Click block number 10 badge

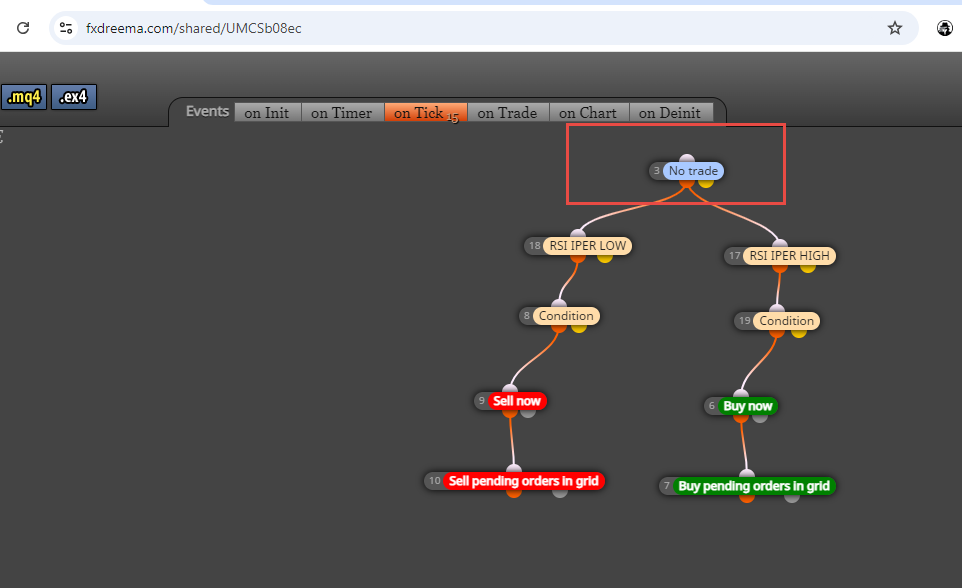[x=434, y=481]
